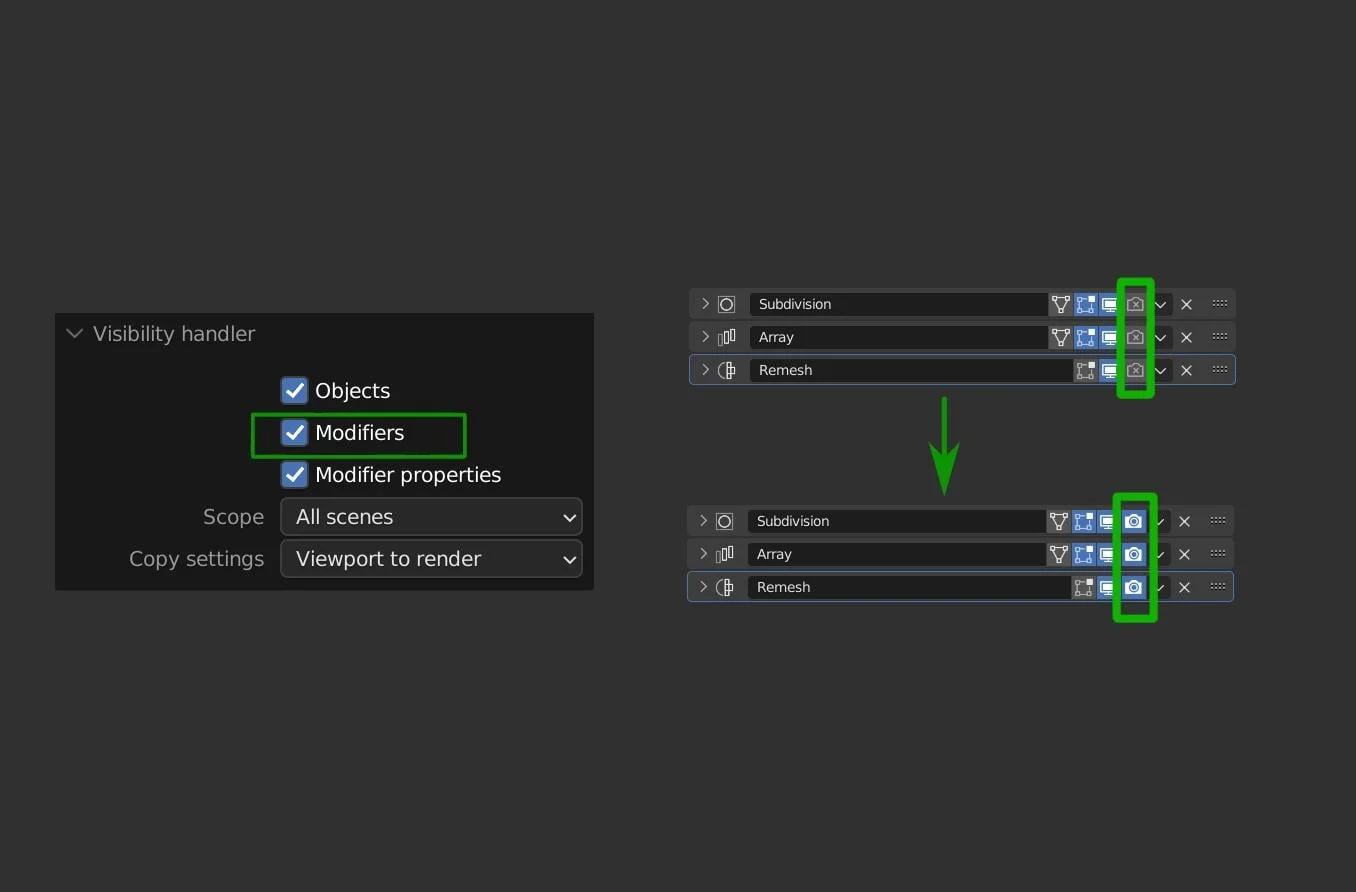Screen dimensions: 1356x892
Task: Open the Scope dropdown showing All scenes
Action: 431,517
